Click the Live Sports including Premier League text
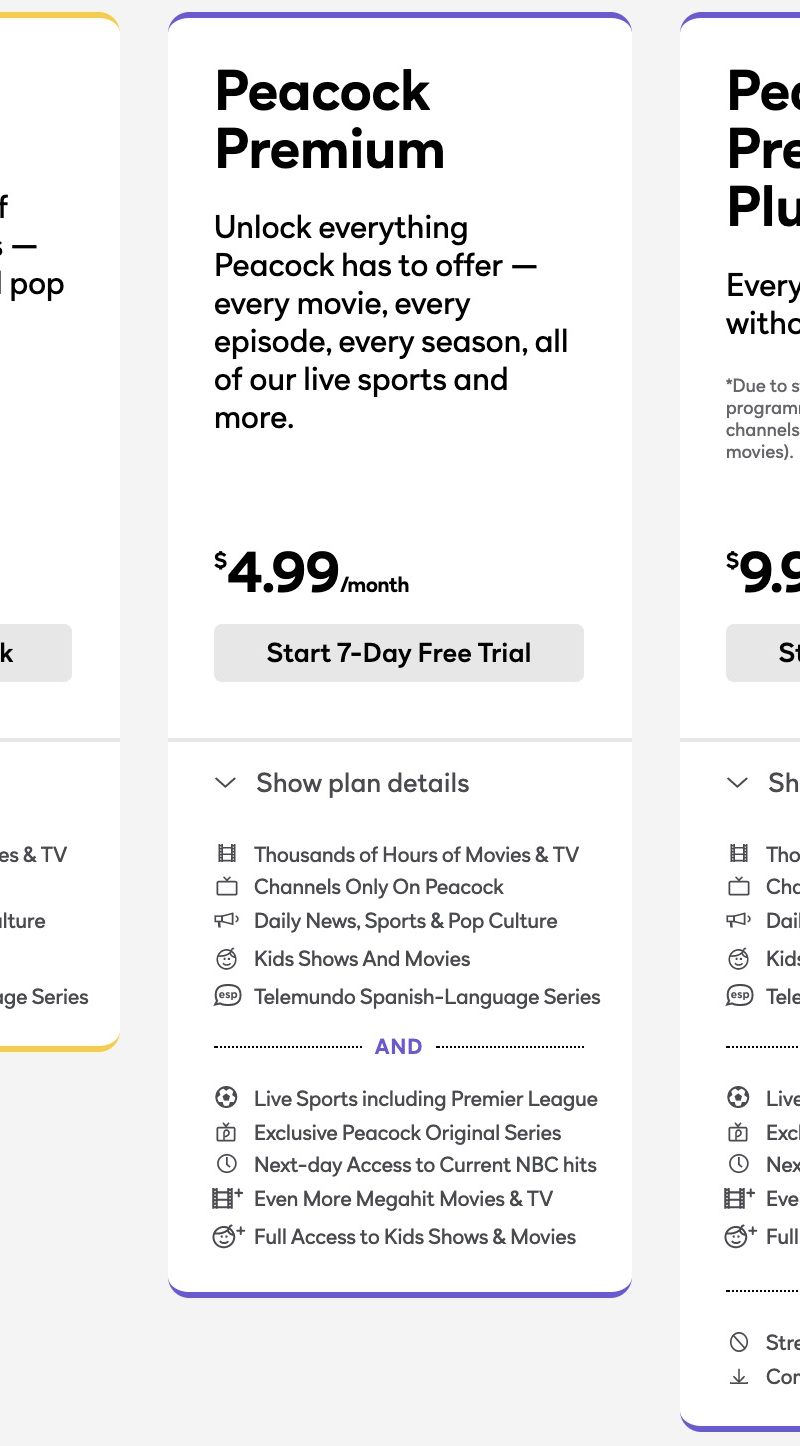This screenshot has width=800, height=1446. [425, 1099]
